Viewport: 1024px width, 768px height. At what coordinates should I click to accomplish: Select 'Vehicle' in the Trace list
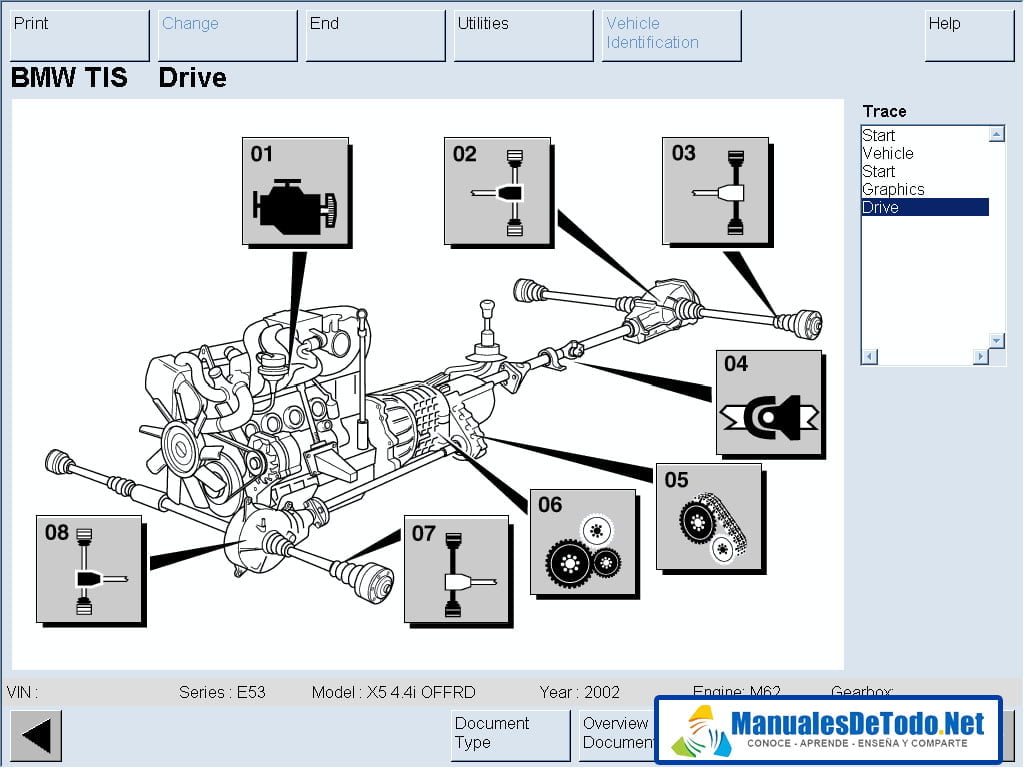click(925, 153)
